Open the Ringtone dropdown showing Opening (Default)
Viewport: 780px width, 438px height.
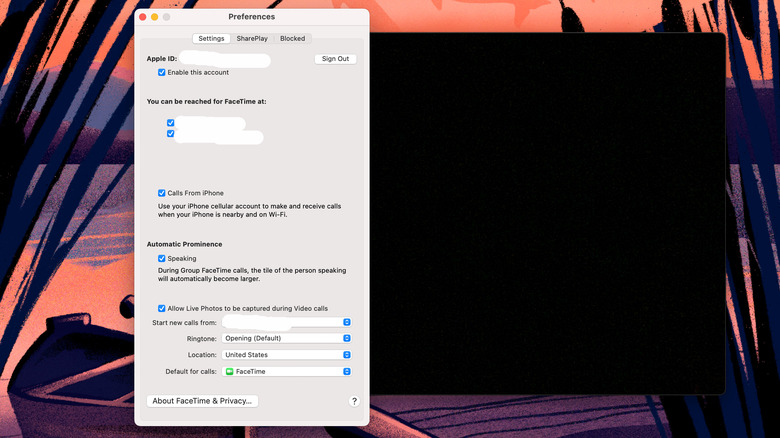(287, 338)
